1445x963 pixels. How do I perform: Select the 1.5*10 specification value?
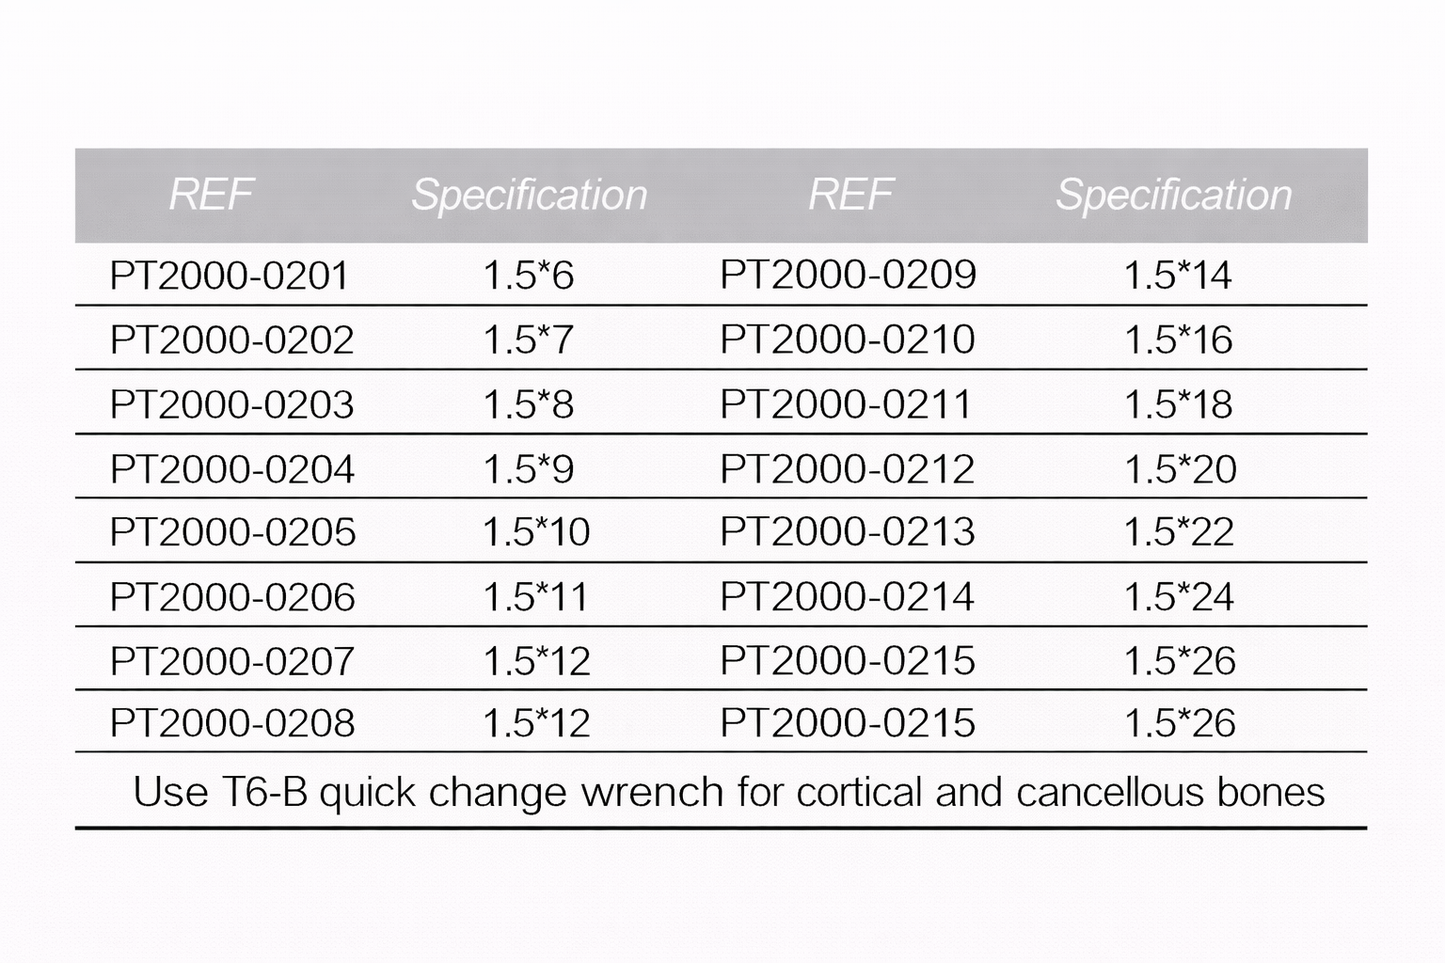pos(536,532)
